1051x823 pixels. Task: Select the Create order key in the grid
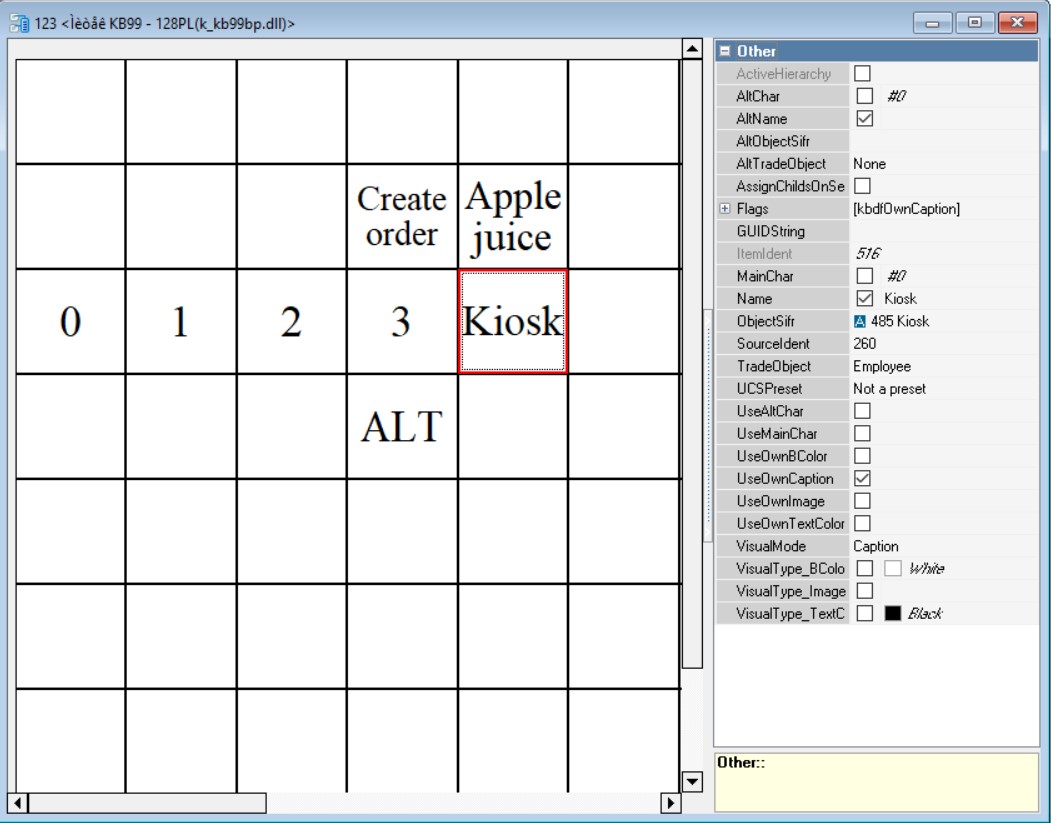pyautogui.click(x=402, y=216)
